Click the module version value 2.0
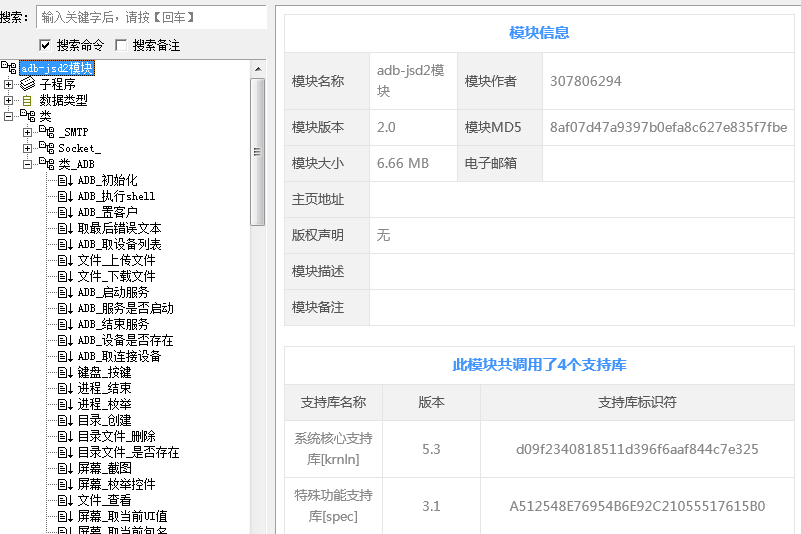This screenshot has height=534, width=801. (386, 127)
